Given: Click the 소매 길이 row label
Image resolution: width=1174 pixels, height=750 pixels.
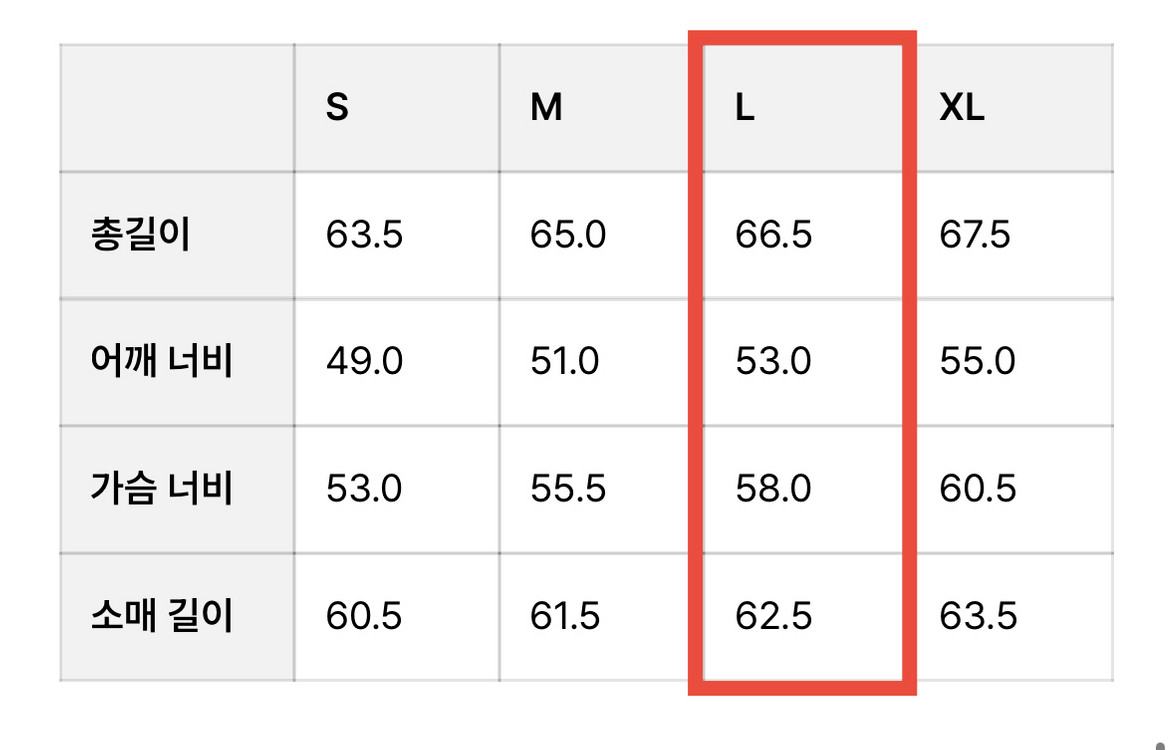Looking at the screenshot, I should (161, 616).
